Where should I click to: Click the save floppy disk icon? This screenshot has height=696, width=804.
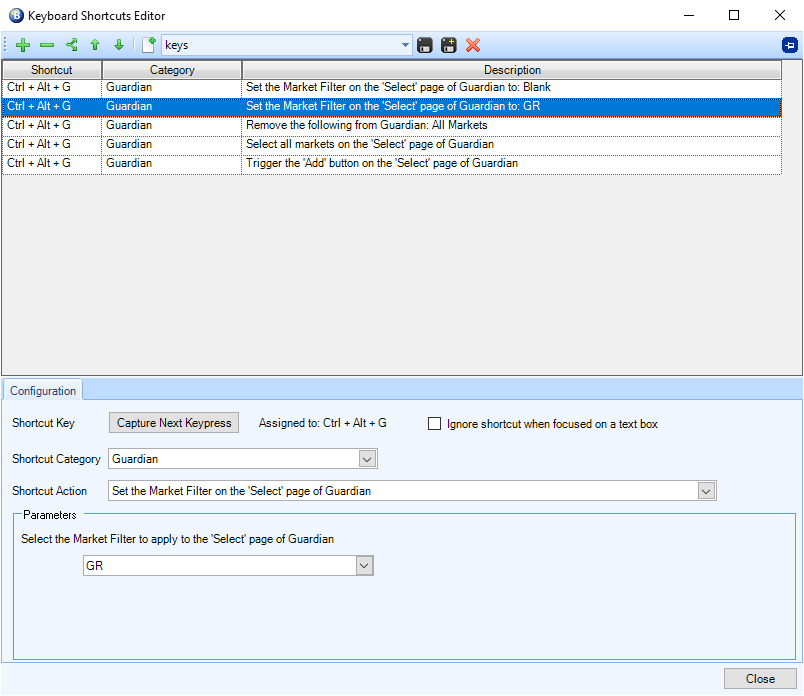tap(425, 45)
